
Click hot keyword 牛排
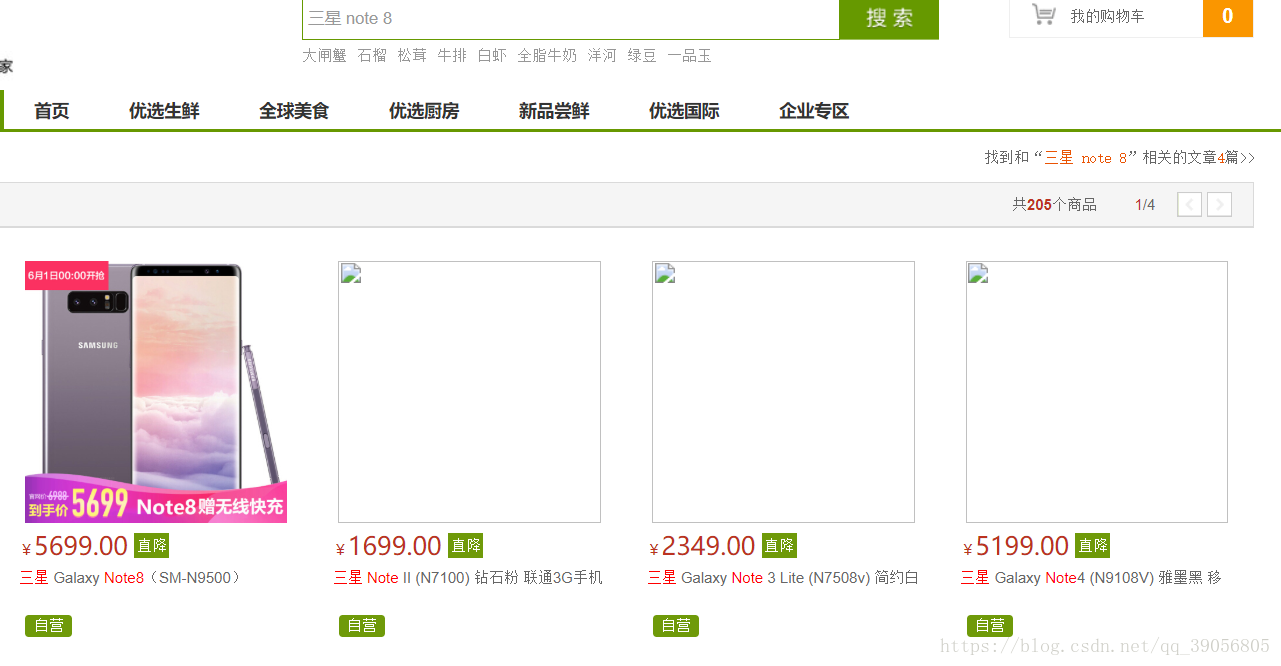[452, 56]
